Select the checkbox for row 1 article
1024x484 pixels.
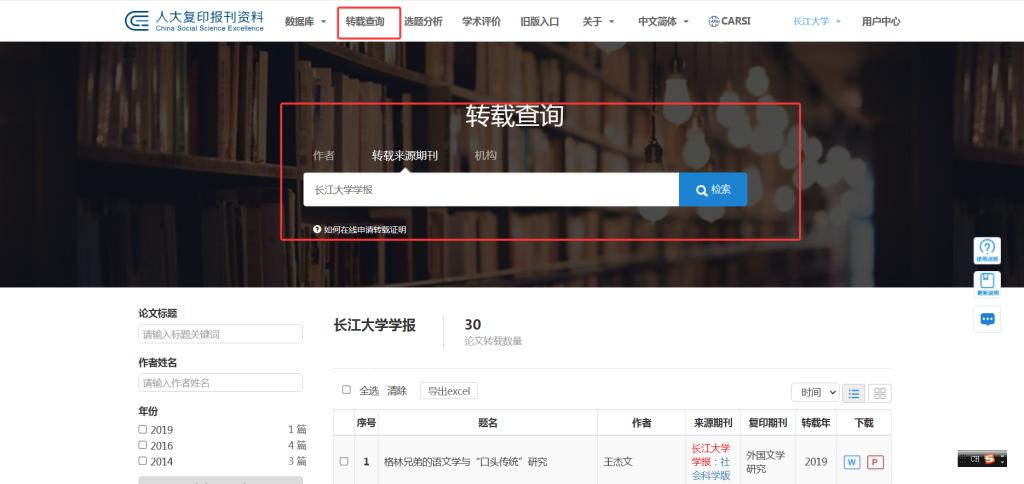pyautogui.click(x=344, y=461)
